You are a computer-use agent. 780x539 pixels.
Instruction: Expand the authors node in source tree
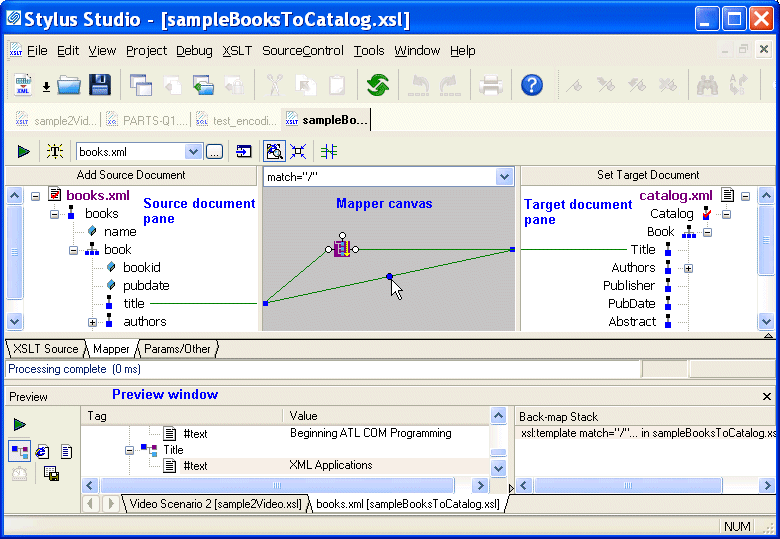[x=92, y=322]
